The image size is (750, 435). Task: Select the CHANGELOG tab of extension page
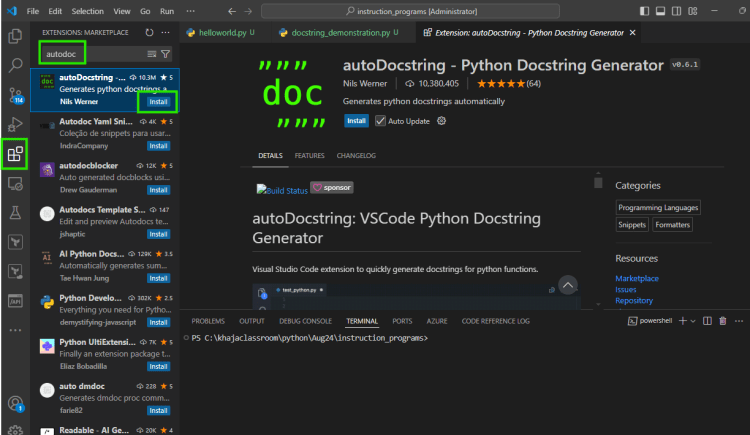pos(356,156)
